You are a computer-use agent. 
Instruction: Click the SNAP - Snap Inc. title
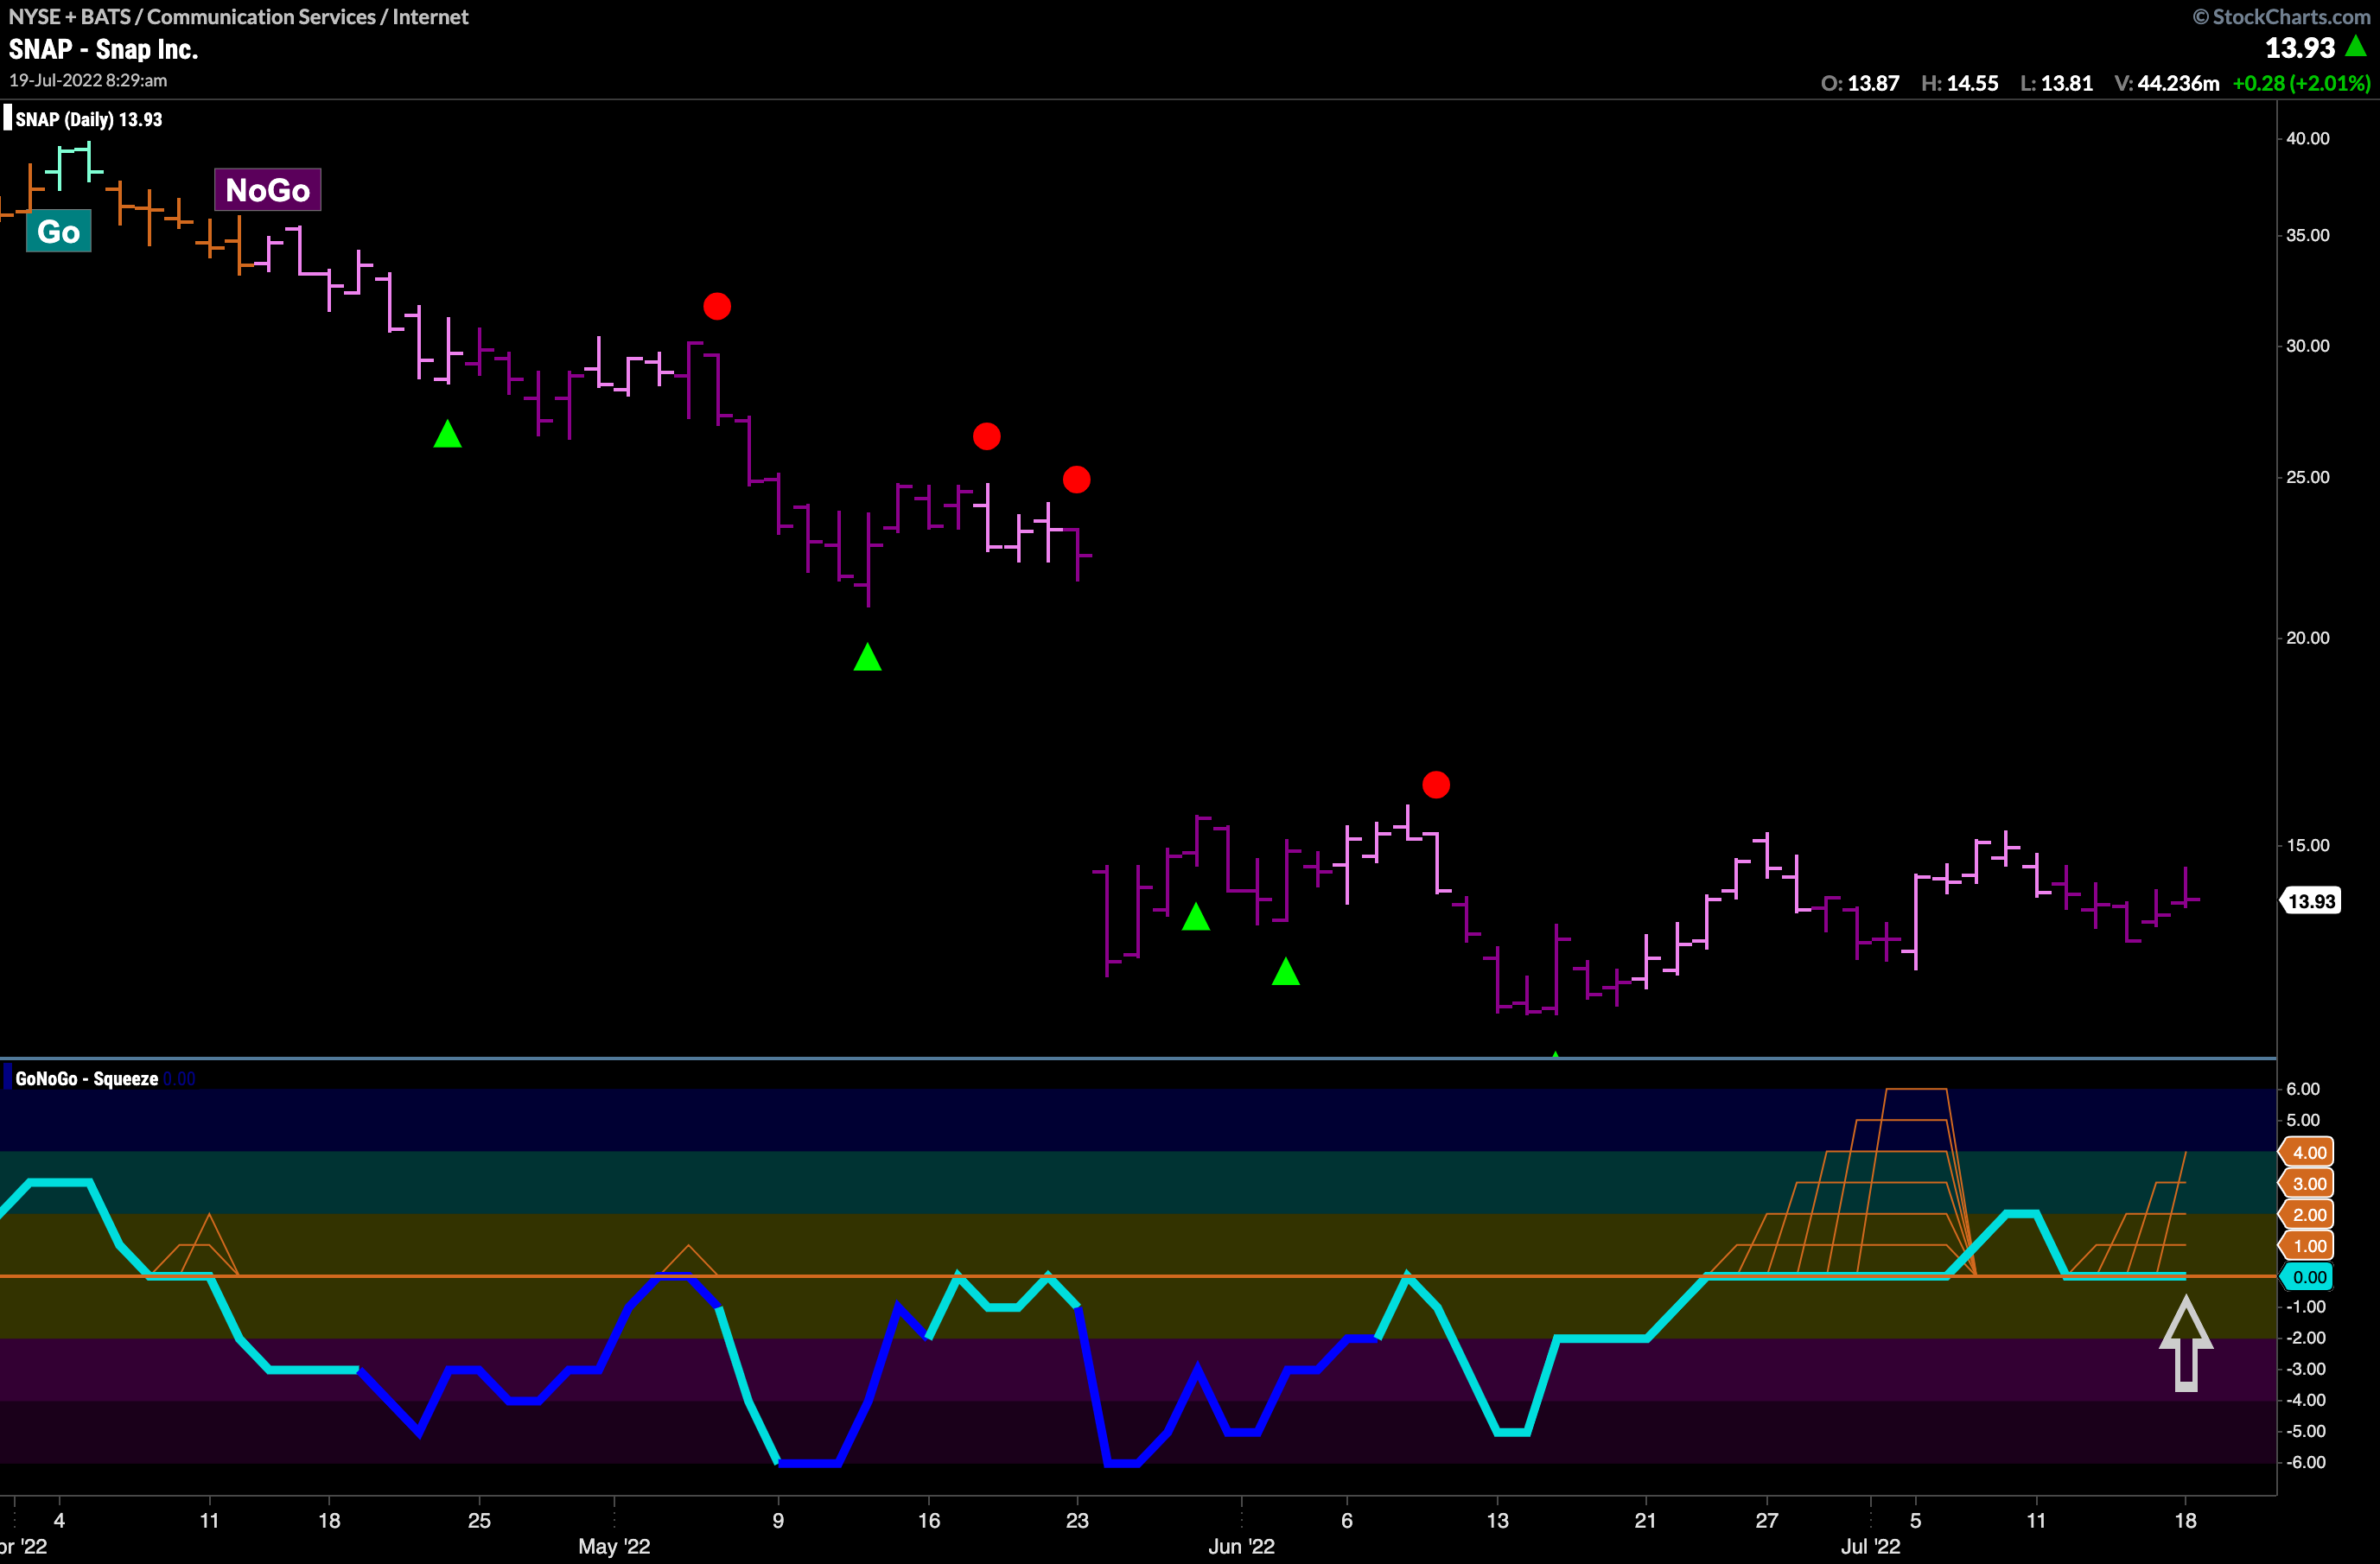pos(103,49)
